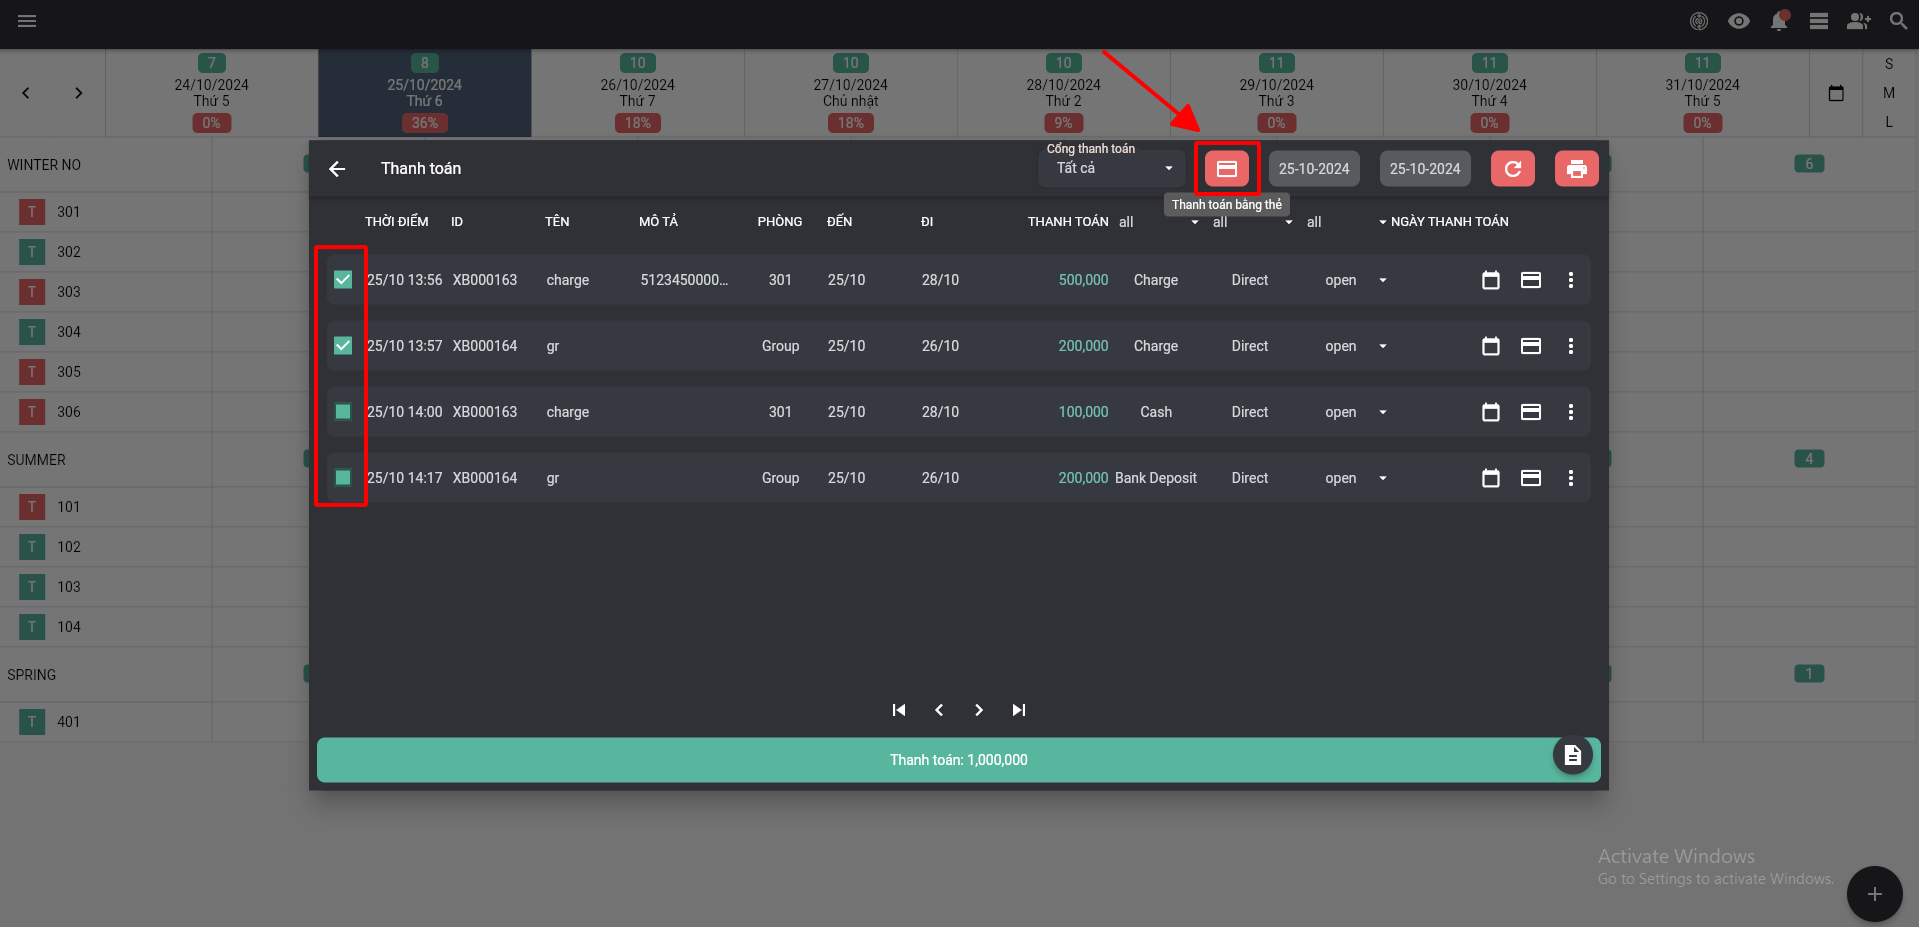Click card icon in the Cash 100,000 row
Viewport: 1919px width, 927px height.
tap(1531, 412)
